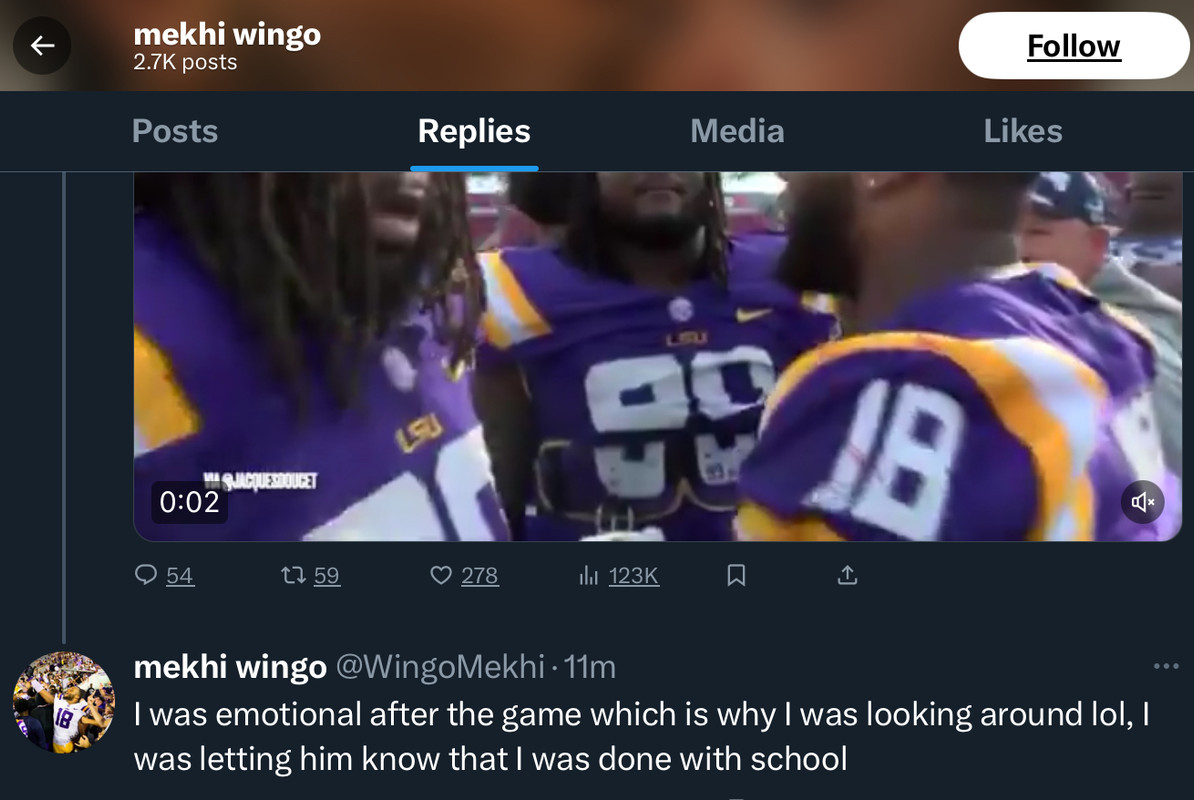Play the LSU players video
Image resolution: width=1194 pixels, height=800 pixels.
coord(657,355)
